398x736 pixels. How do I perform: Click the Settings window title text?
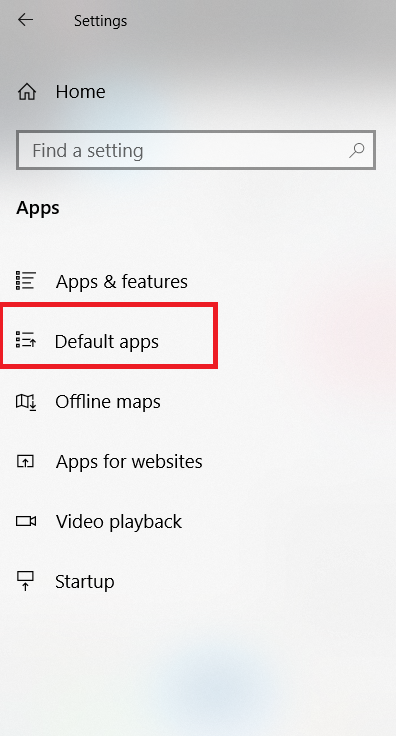tap(100, 21)
